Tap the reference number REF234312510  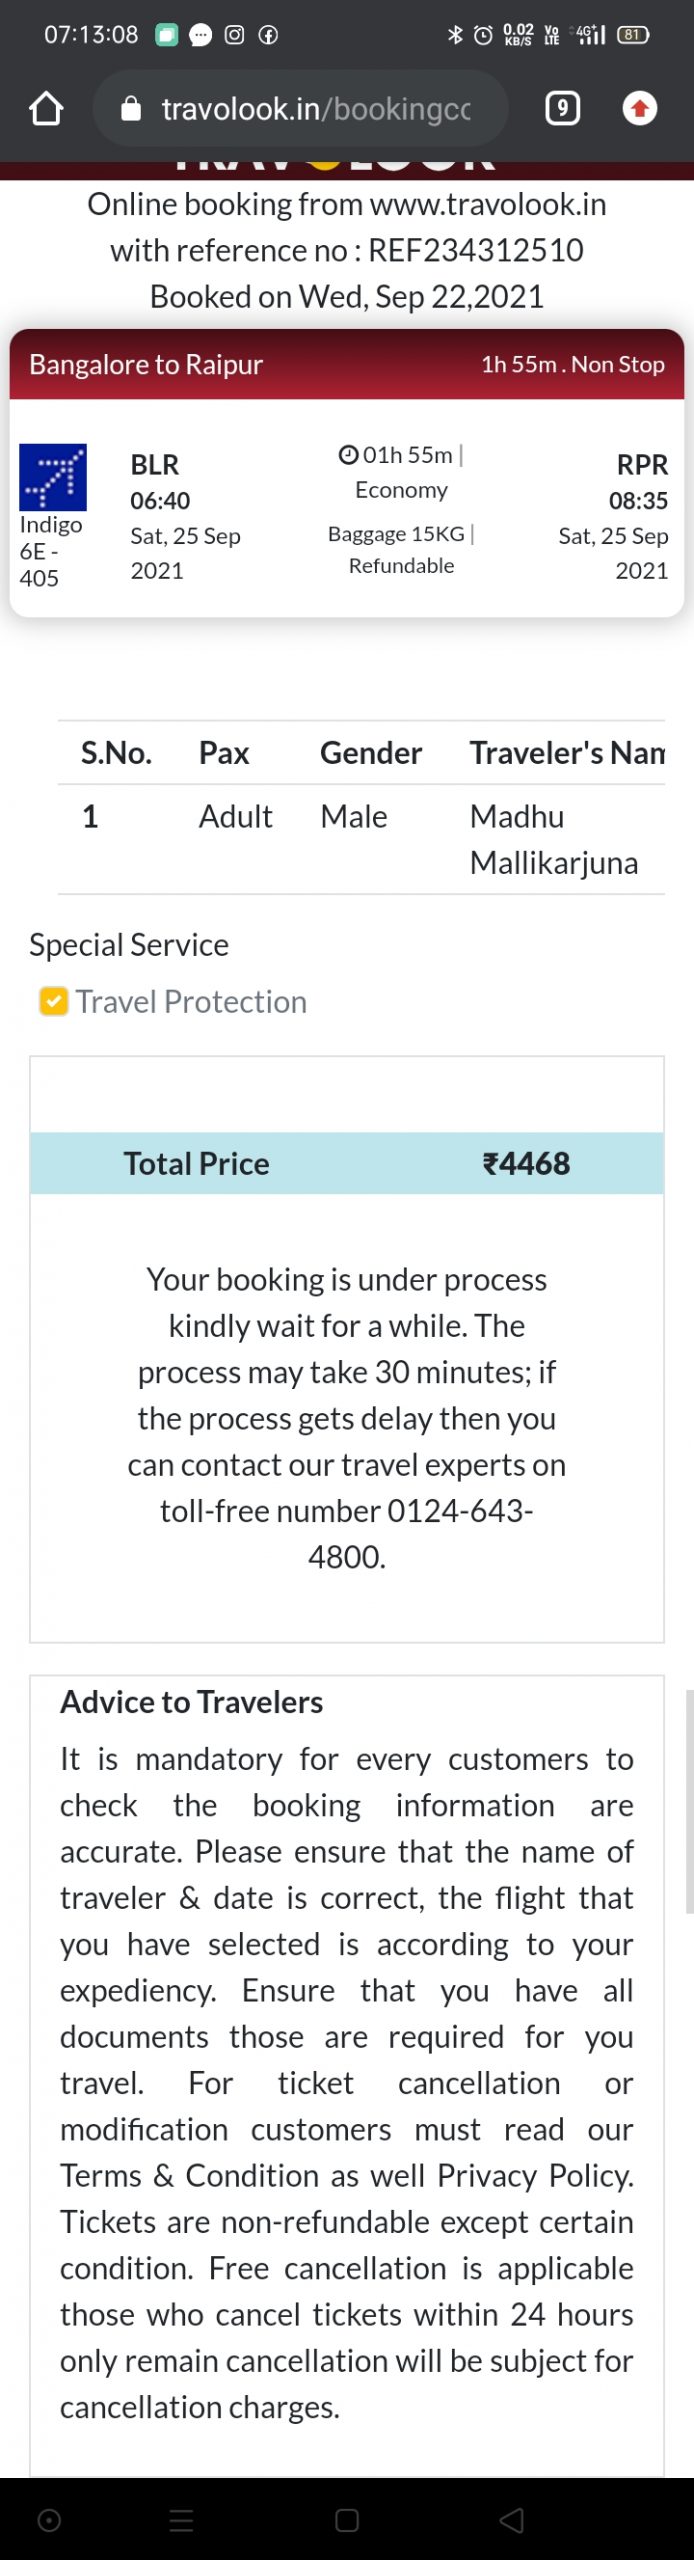pos(475,250)
